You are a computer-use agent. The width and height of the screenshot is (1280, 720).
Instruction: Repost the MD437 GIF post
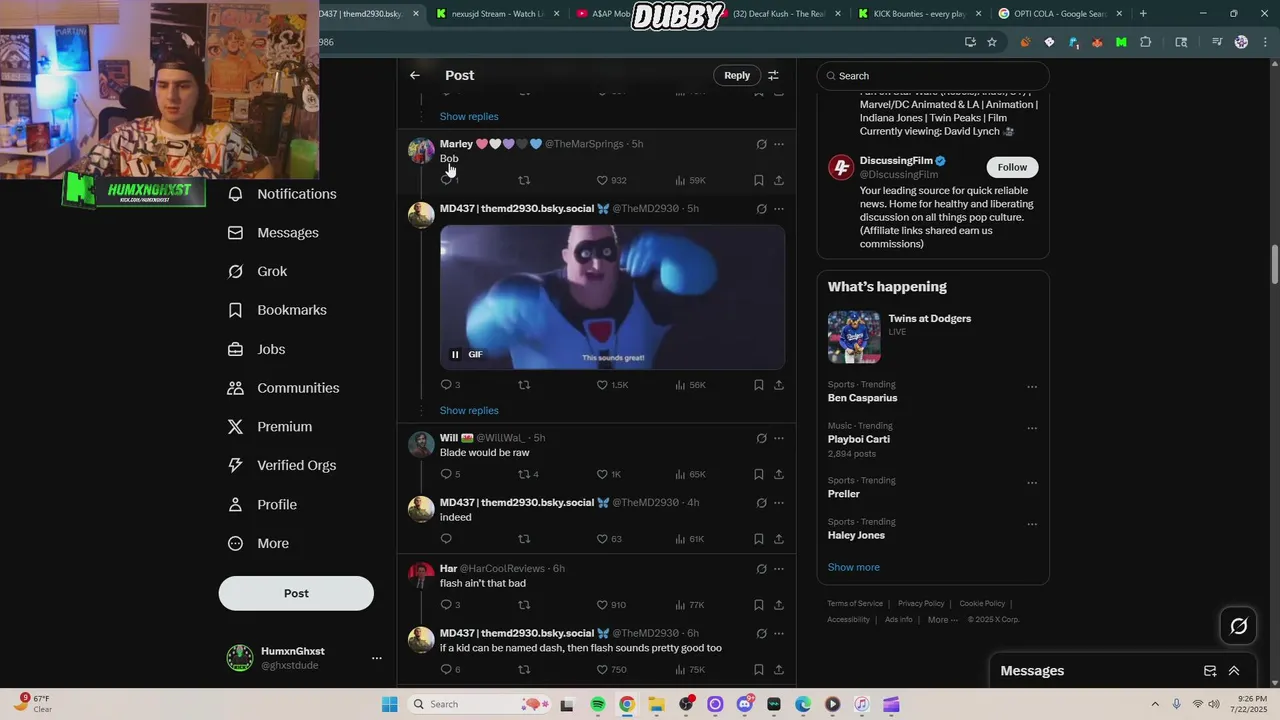tap(524, 385)
